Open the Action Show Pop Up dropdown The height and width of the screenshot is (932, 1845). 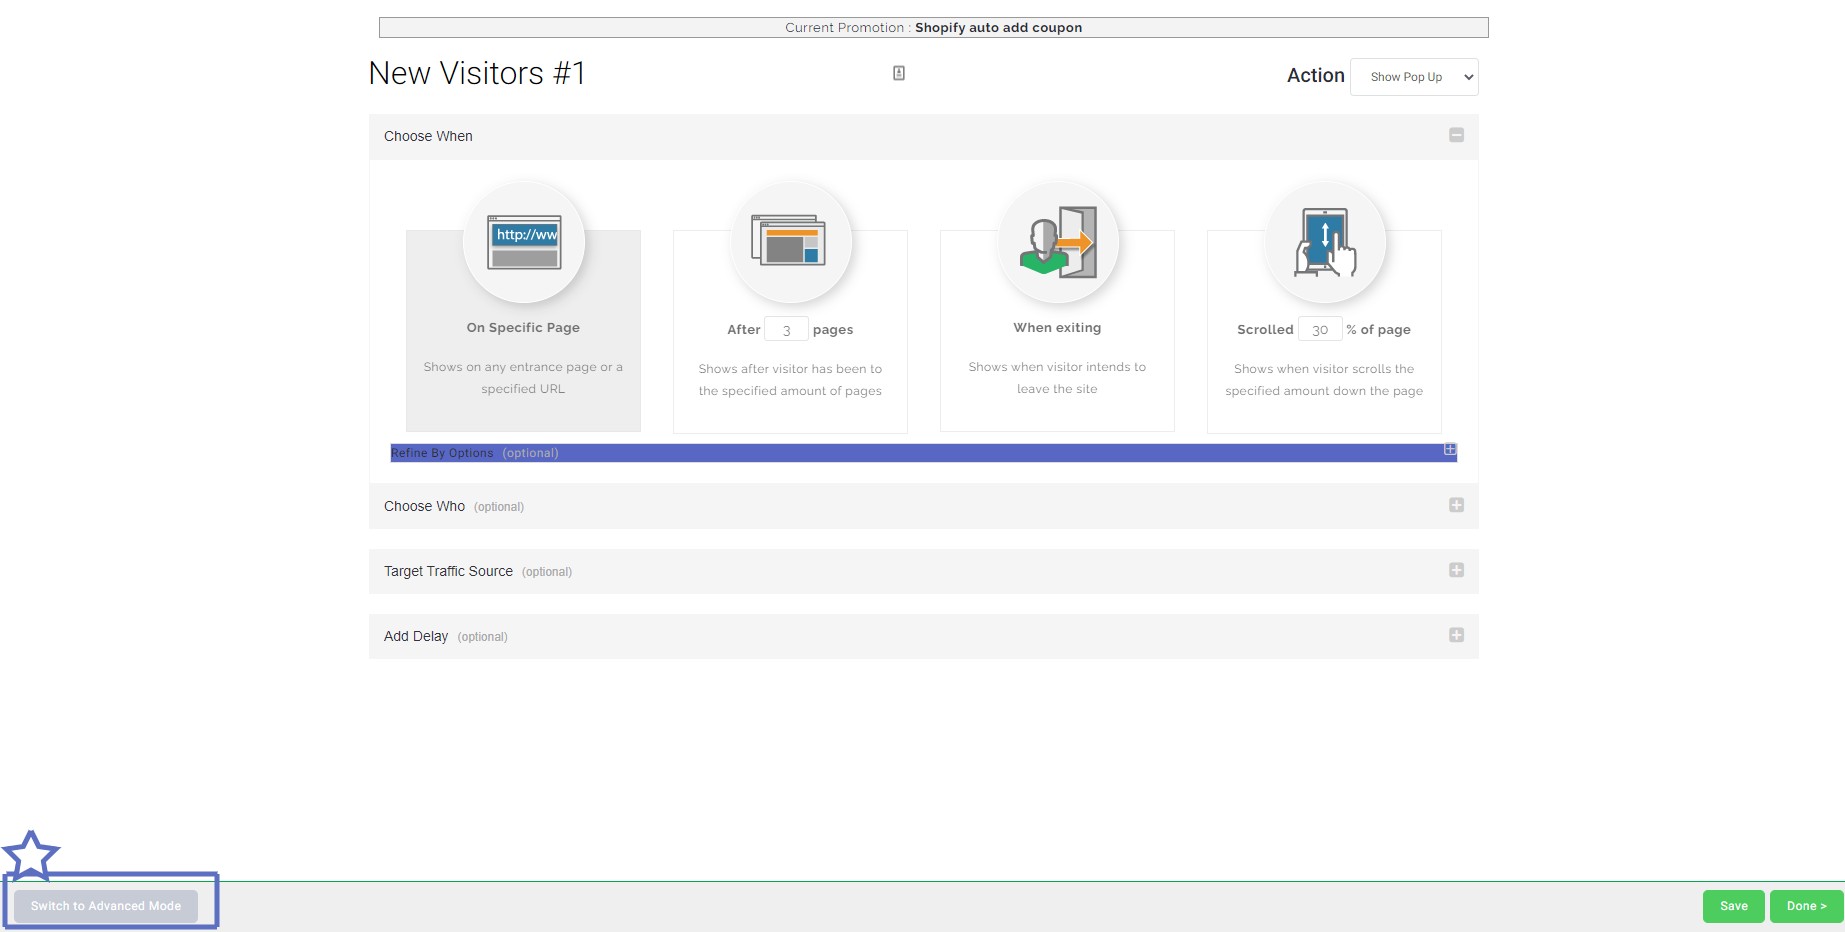click(x=1413, y=77)
